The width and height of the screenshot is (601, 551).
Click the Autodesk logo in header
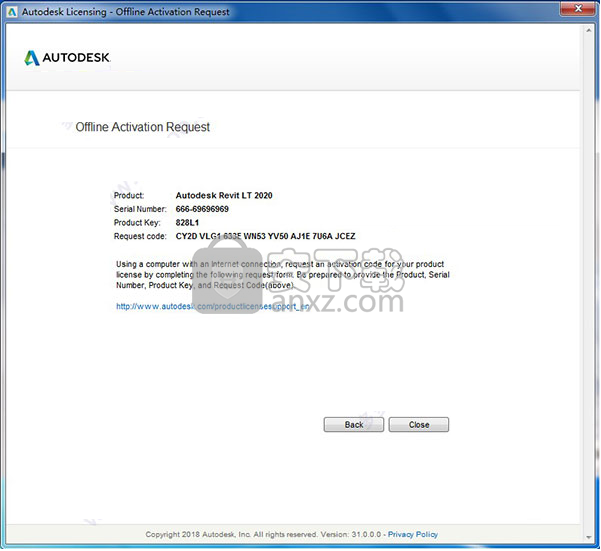[x=67, y=58]
